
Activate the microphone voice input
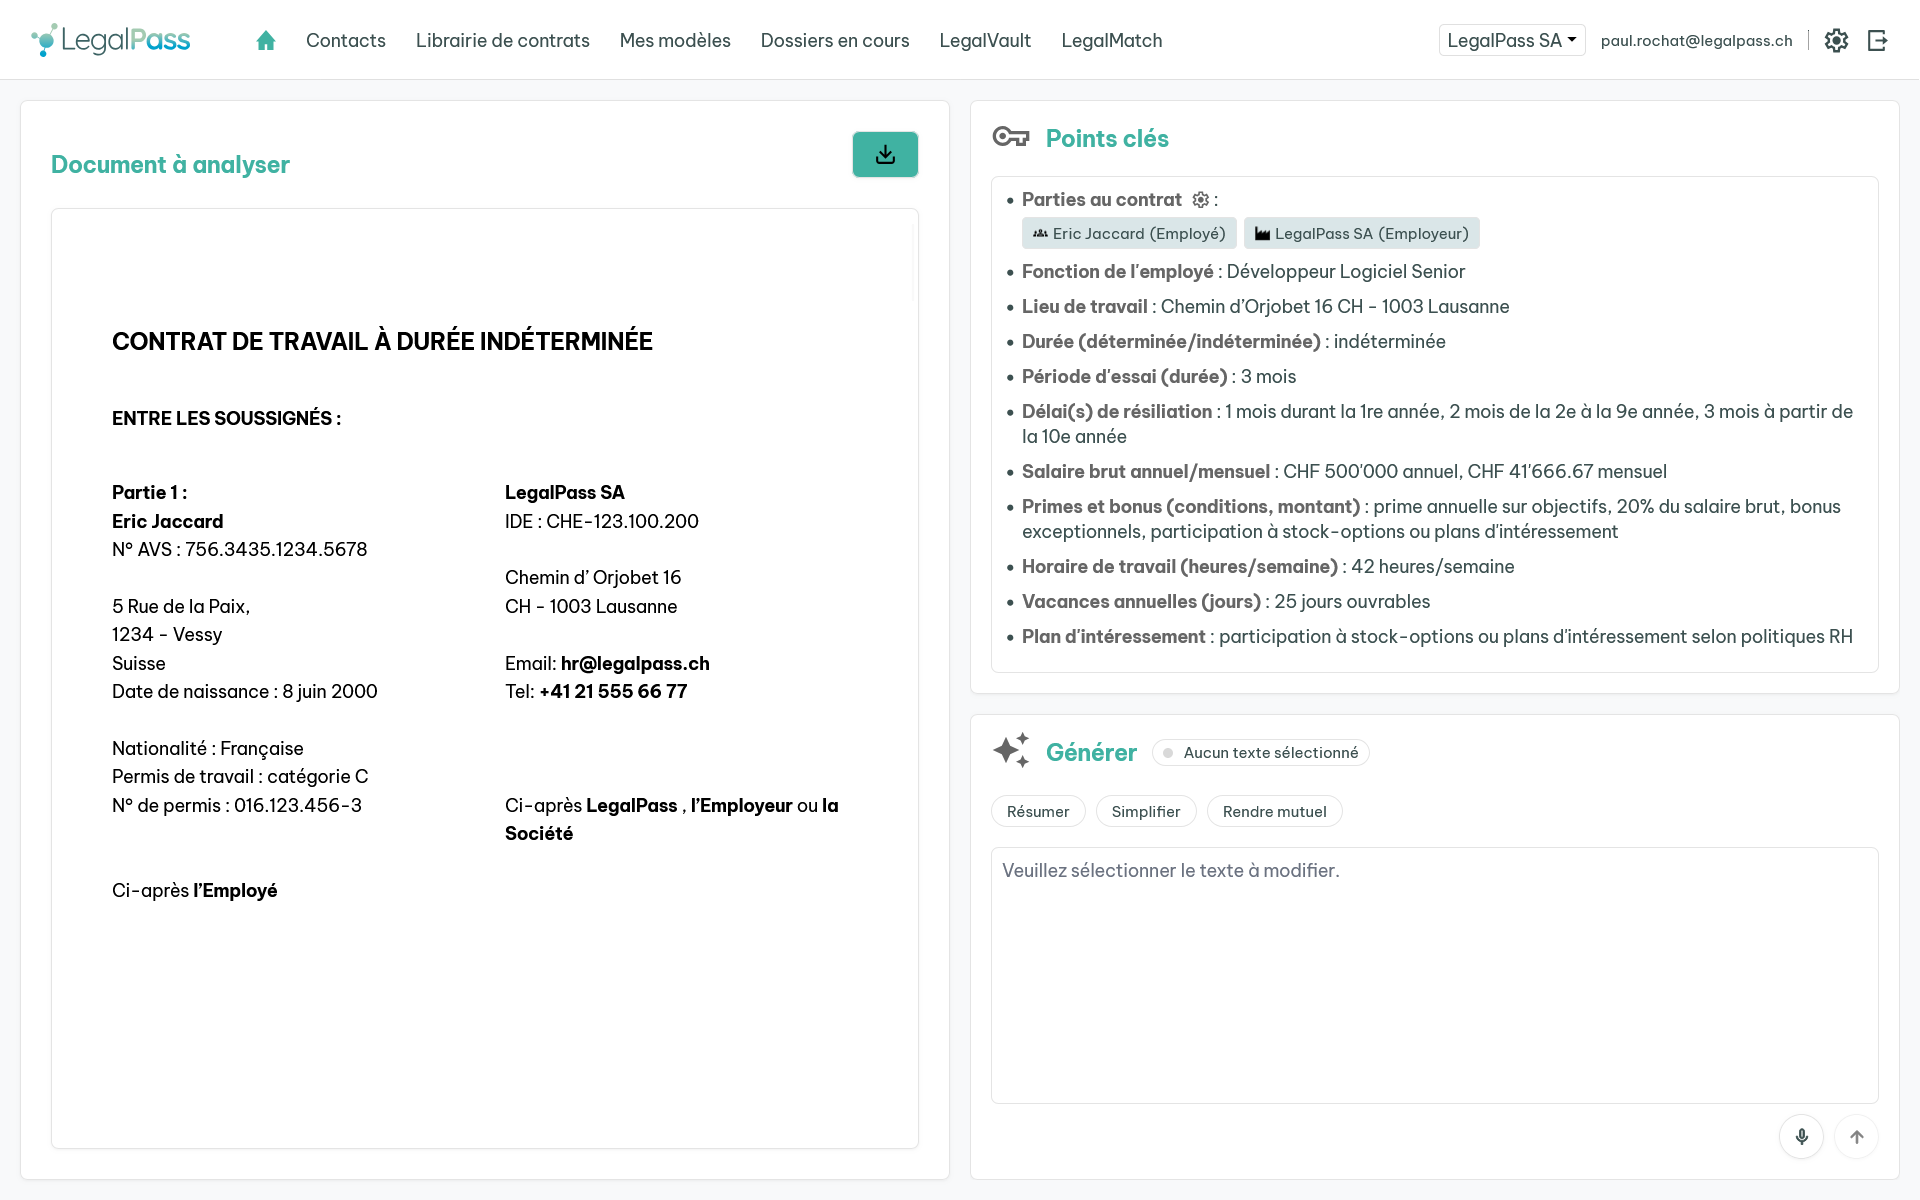coord(1802,1137)
